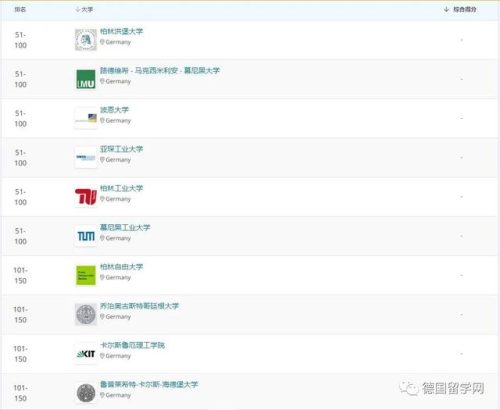The height and width of the screenshot is (410, 500).
Task: Click Germany text under 波恩大学
Action: 118,121
